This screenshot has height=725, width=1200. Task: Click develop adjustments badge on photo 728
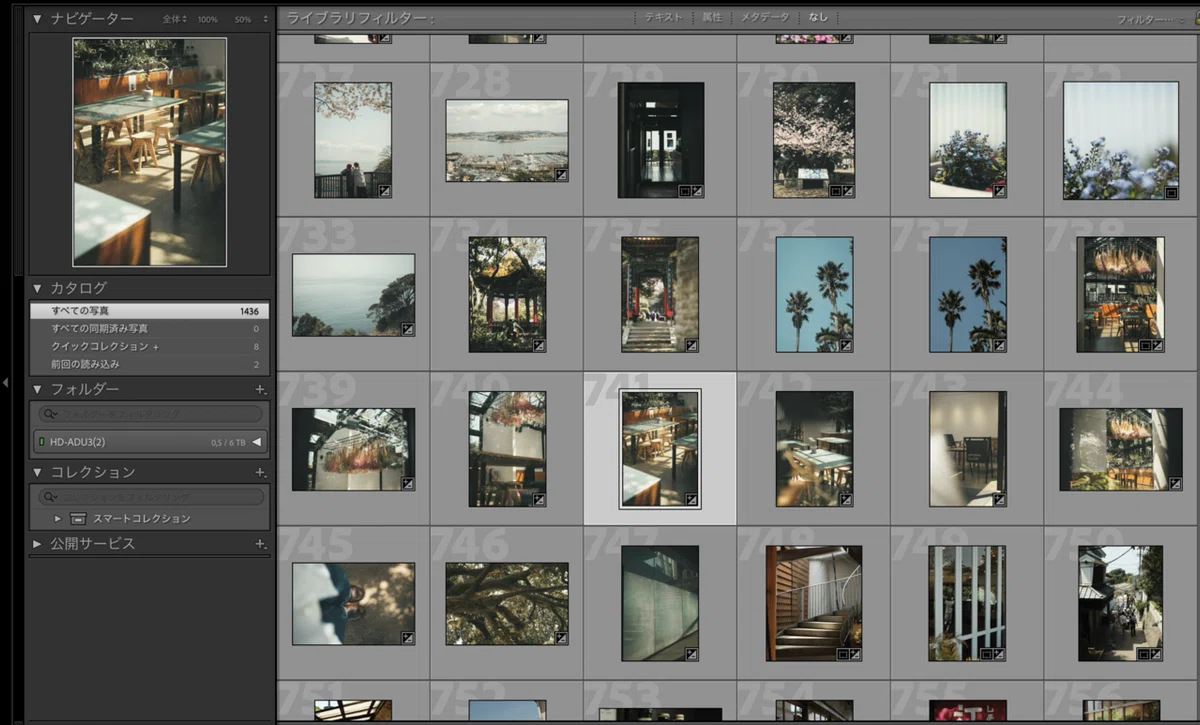click(x=561, y=174)
